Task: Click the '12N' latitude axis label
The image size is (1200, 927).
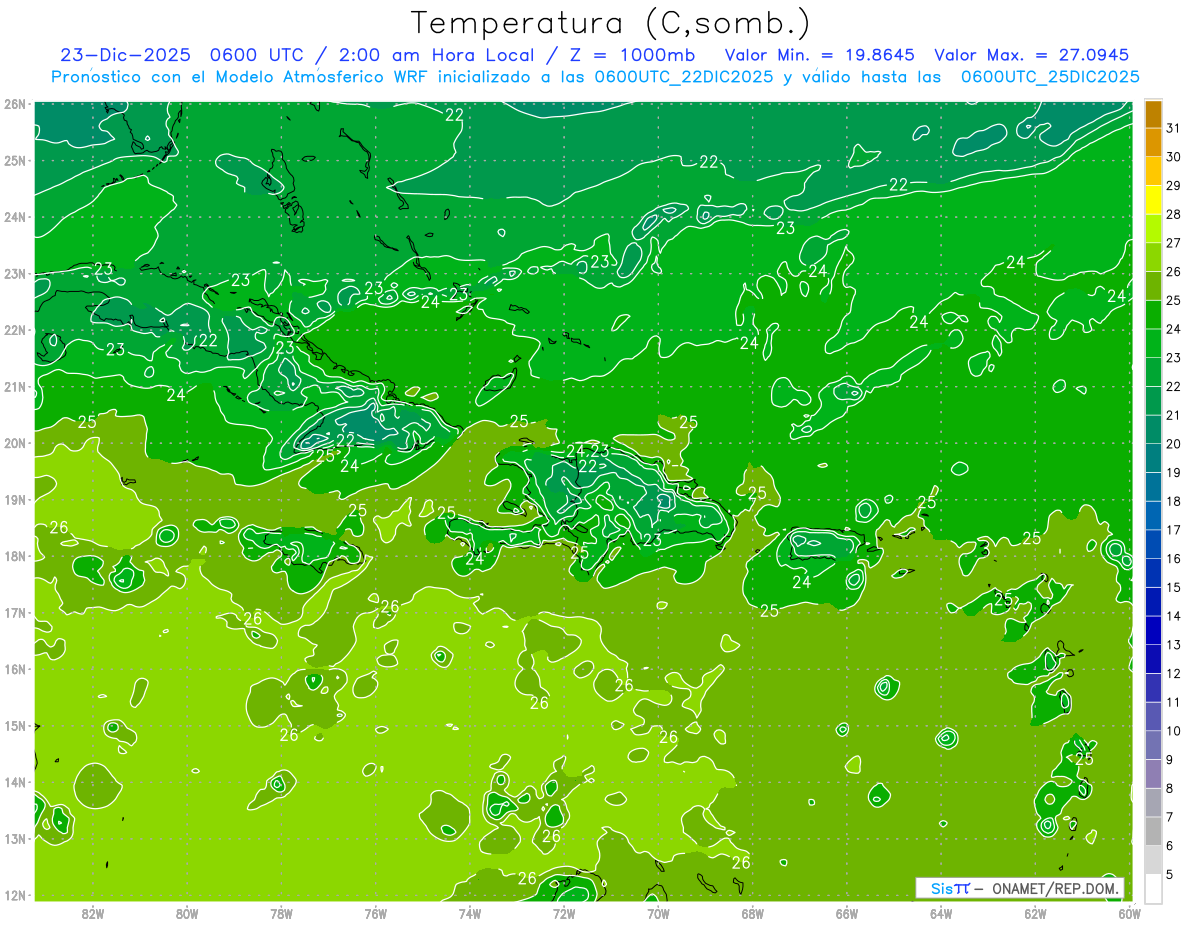Action: [14, 895]
